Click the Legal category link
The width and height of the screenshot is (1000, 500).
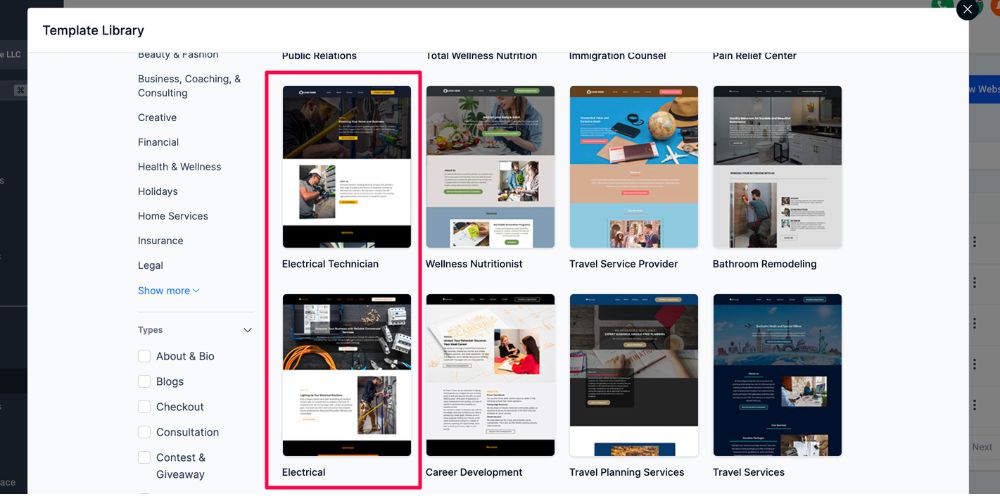pyautogui.click(x=150, y=266)
